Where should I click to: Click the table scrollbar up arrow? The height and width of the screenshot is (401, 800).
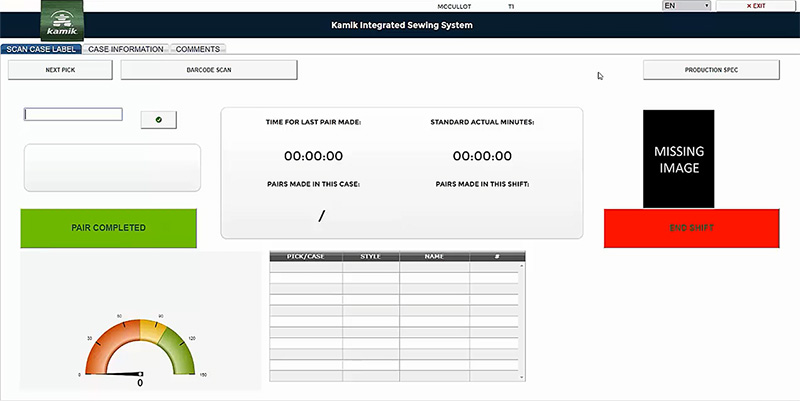pos(521,265)
